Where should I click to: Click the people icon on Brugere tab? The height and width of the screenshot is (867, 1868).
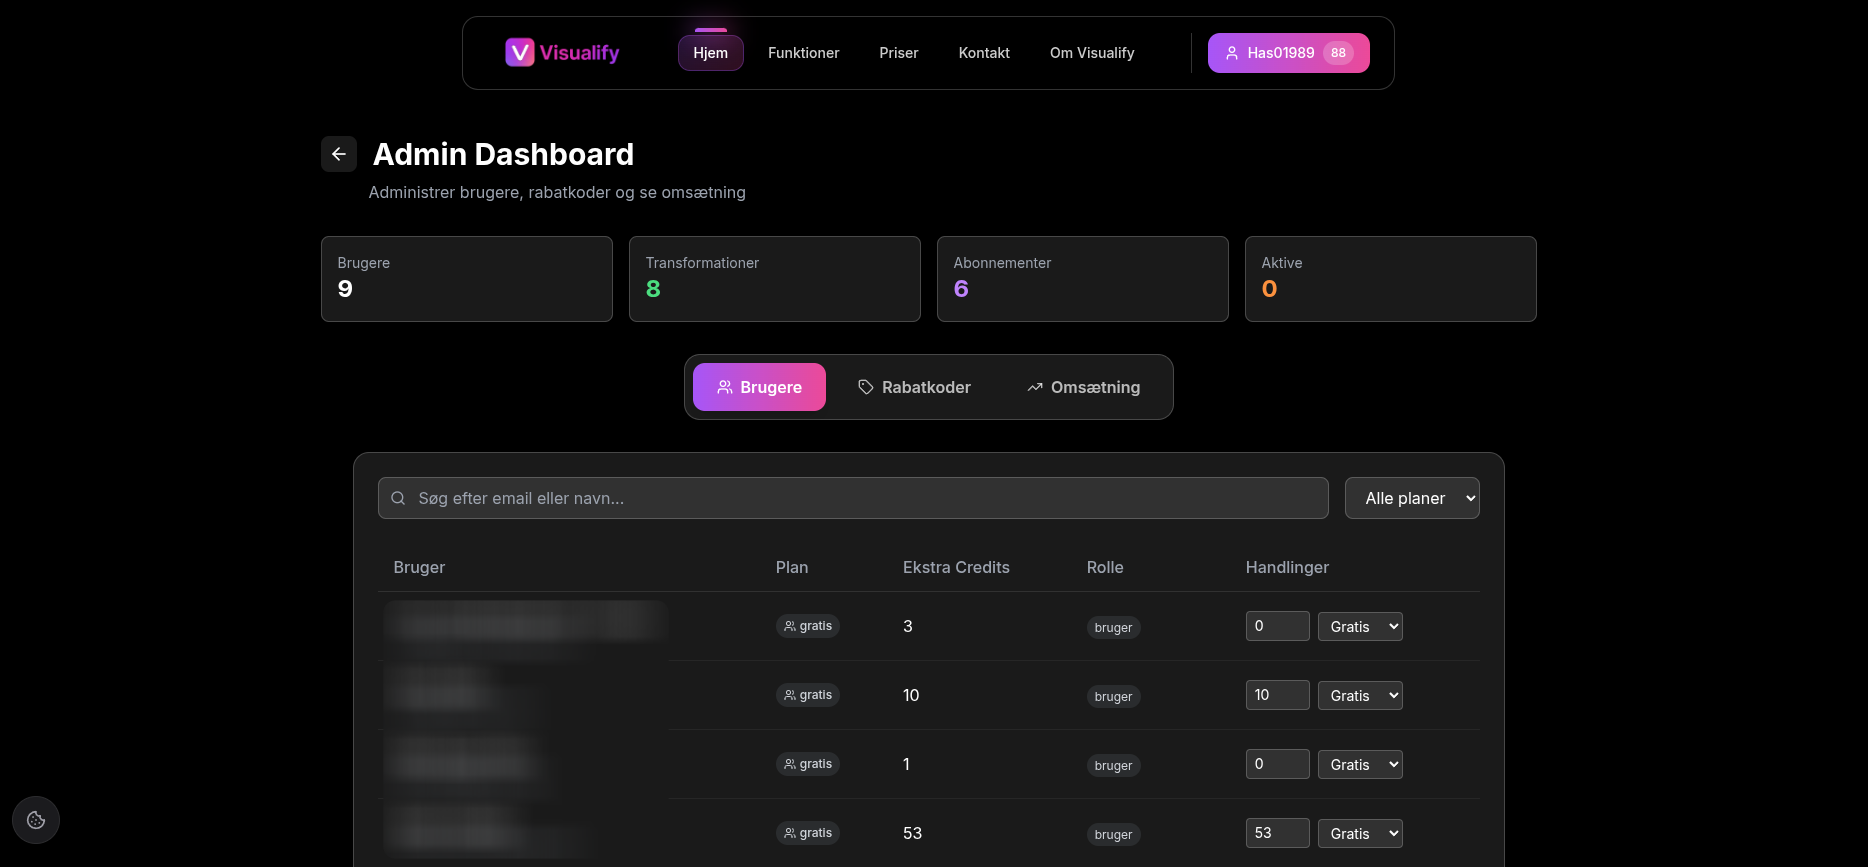725,387
